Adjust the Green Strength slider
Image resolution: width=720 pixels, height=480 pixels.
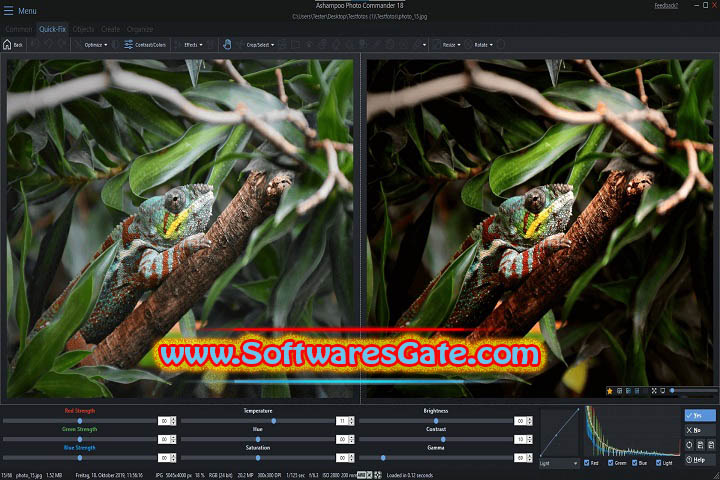(79, 439)
